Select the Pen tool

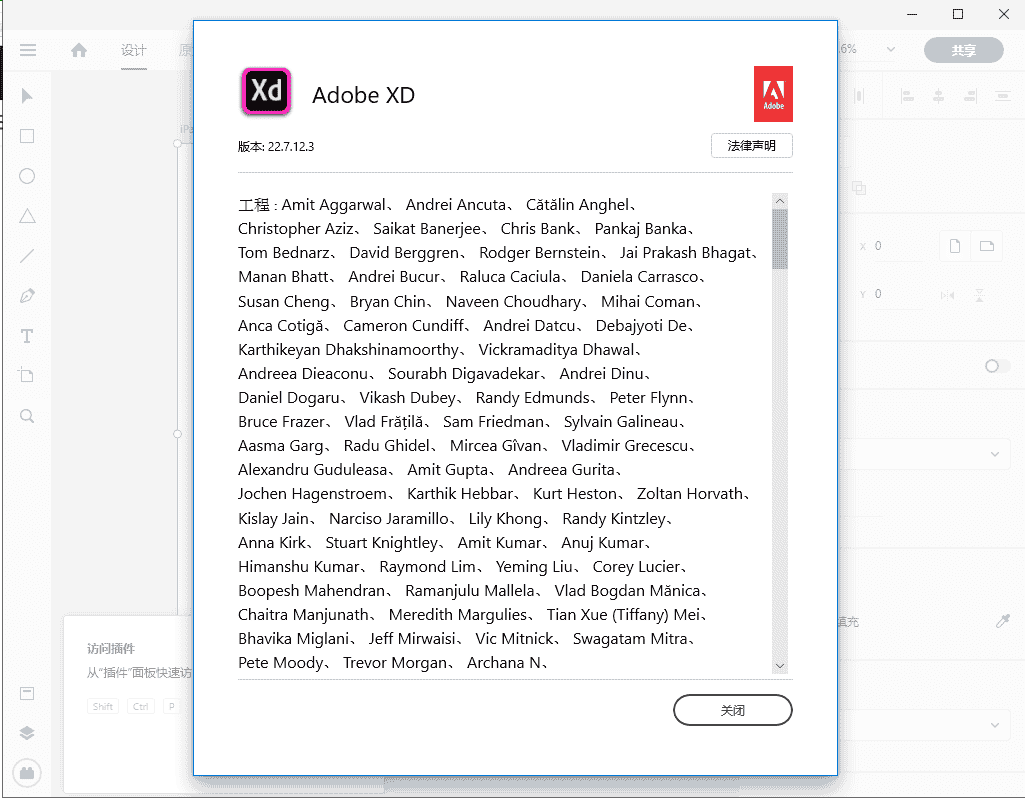pos(28,296)
